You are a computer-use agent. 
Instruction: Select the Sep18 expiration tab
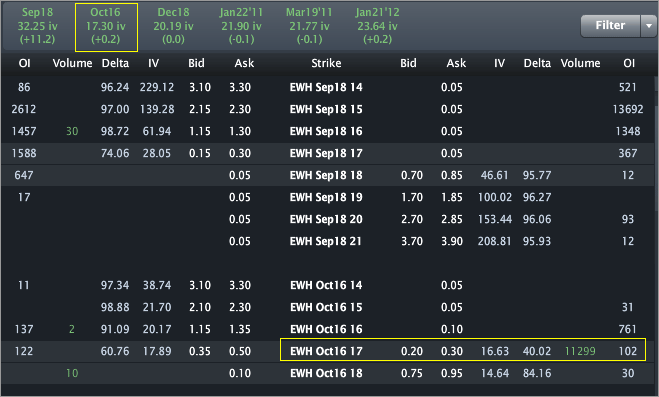(x=37, y=26)
